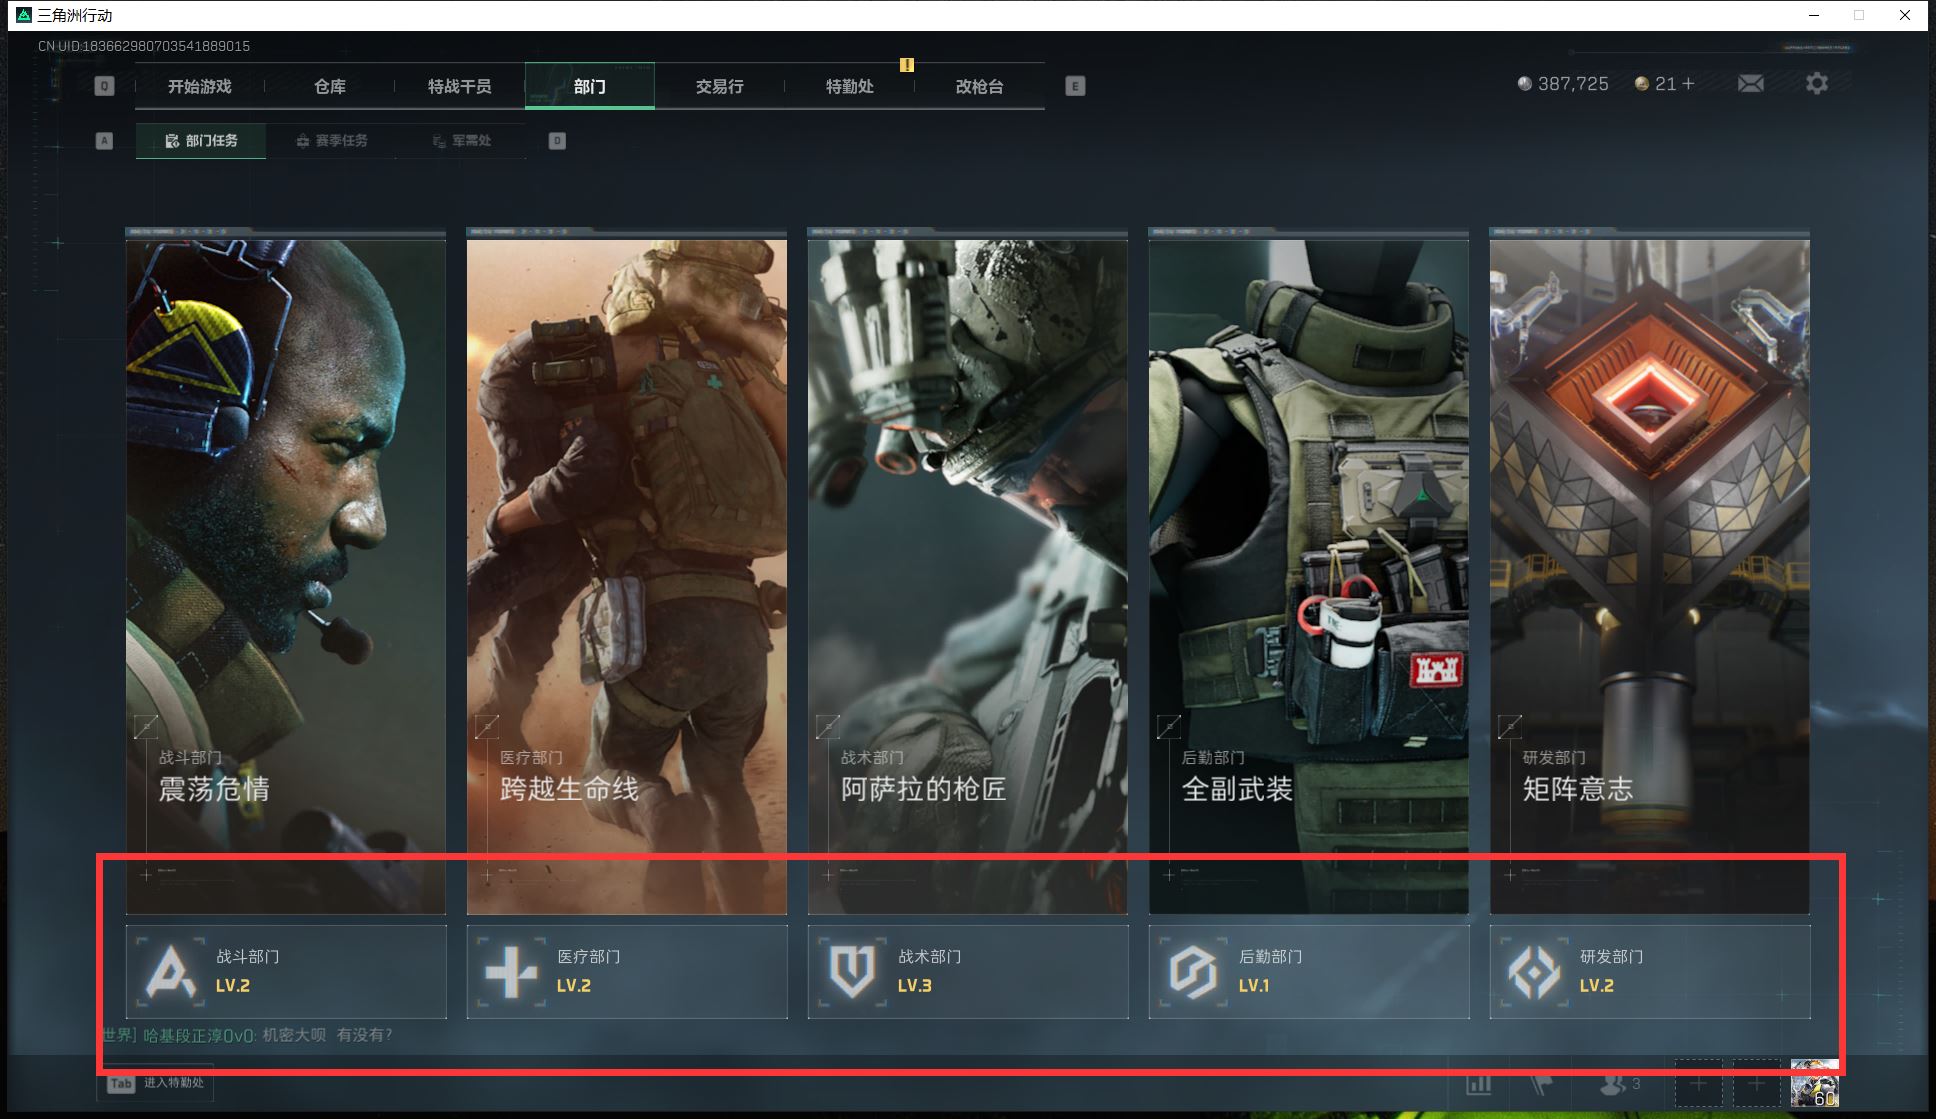Click the 研发部门 diamond icon

click(x=1534, y=971)
